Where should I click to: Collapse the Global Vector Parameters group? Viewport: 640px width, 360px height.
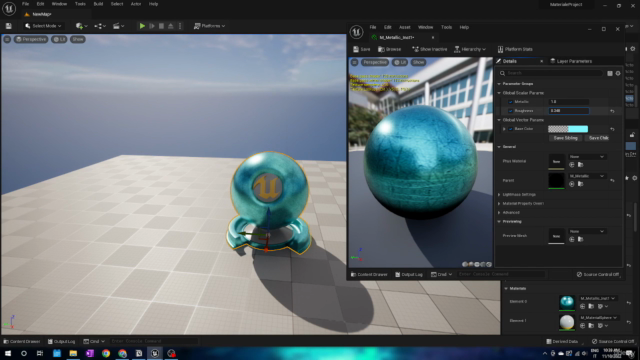point(499,120)
